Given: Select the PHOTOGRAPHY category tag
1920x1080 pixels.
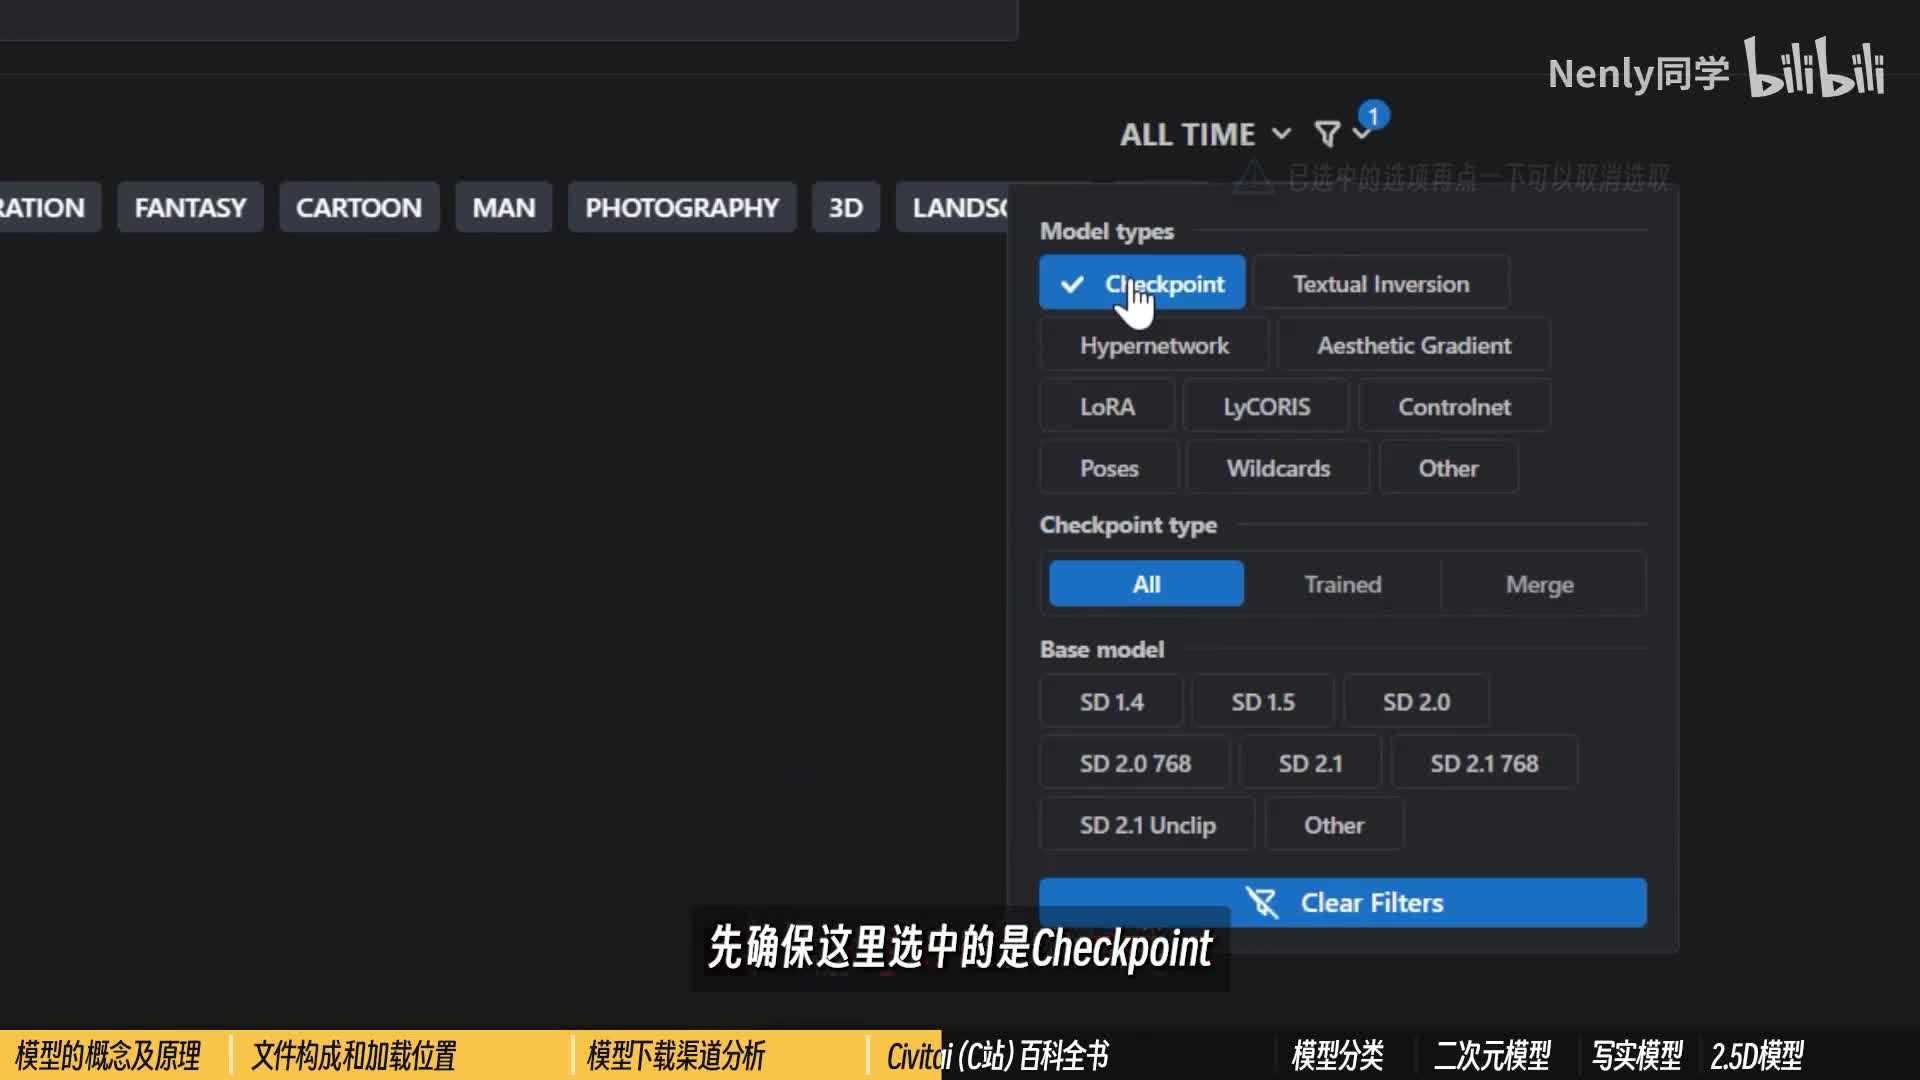Looking at the screenshot, I should 681,208.
